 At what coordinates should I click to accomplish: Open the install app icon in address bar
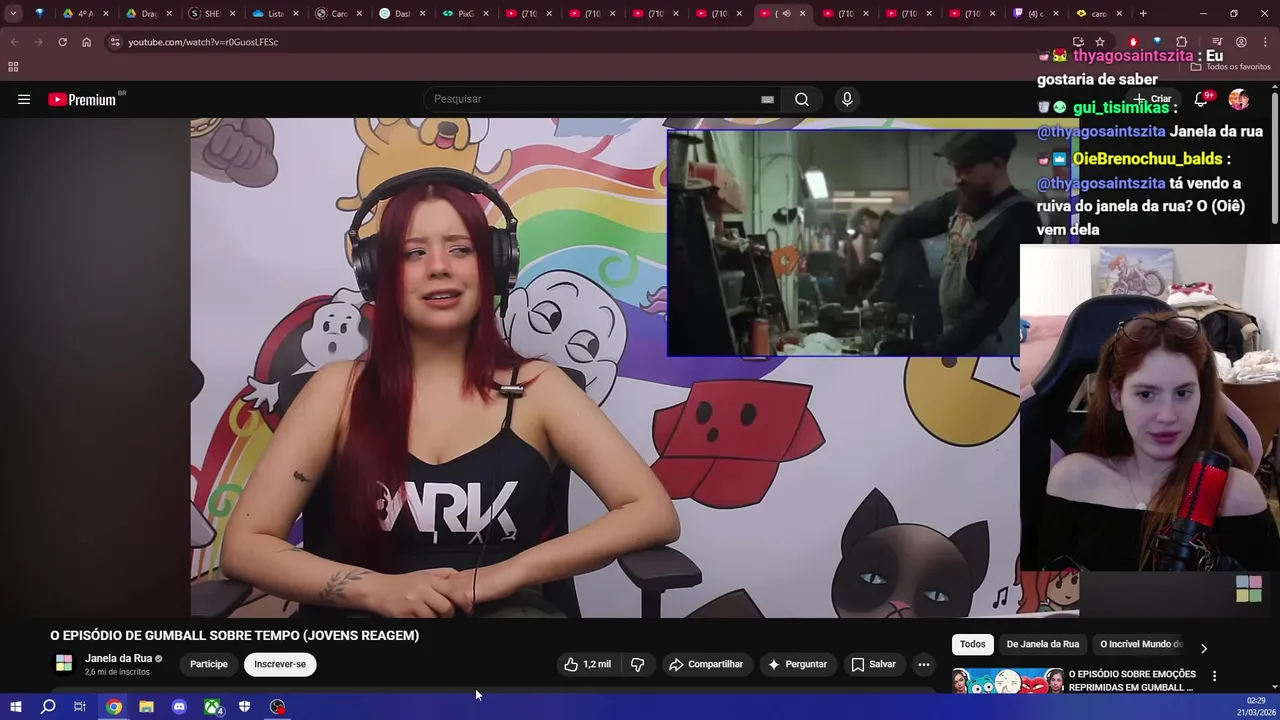1078,42
